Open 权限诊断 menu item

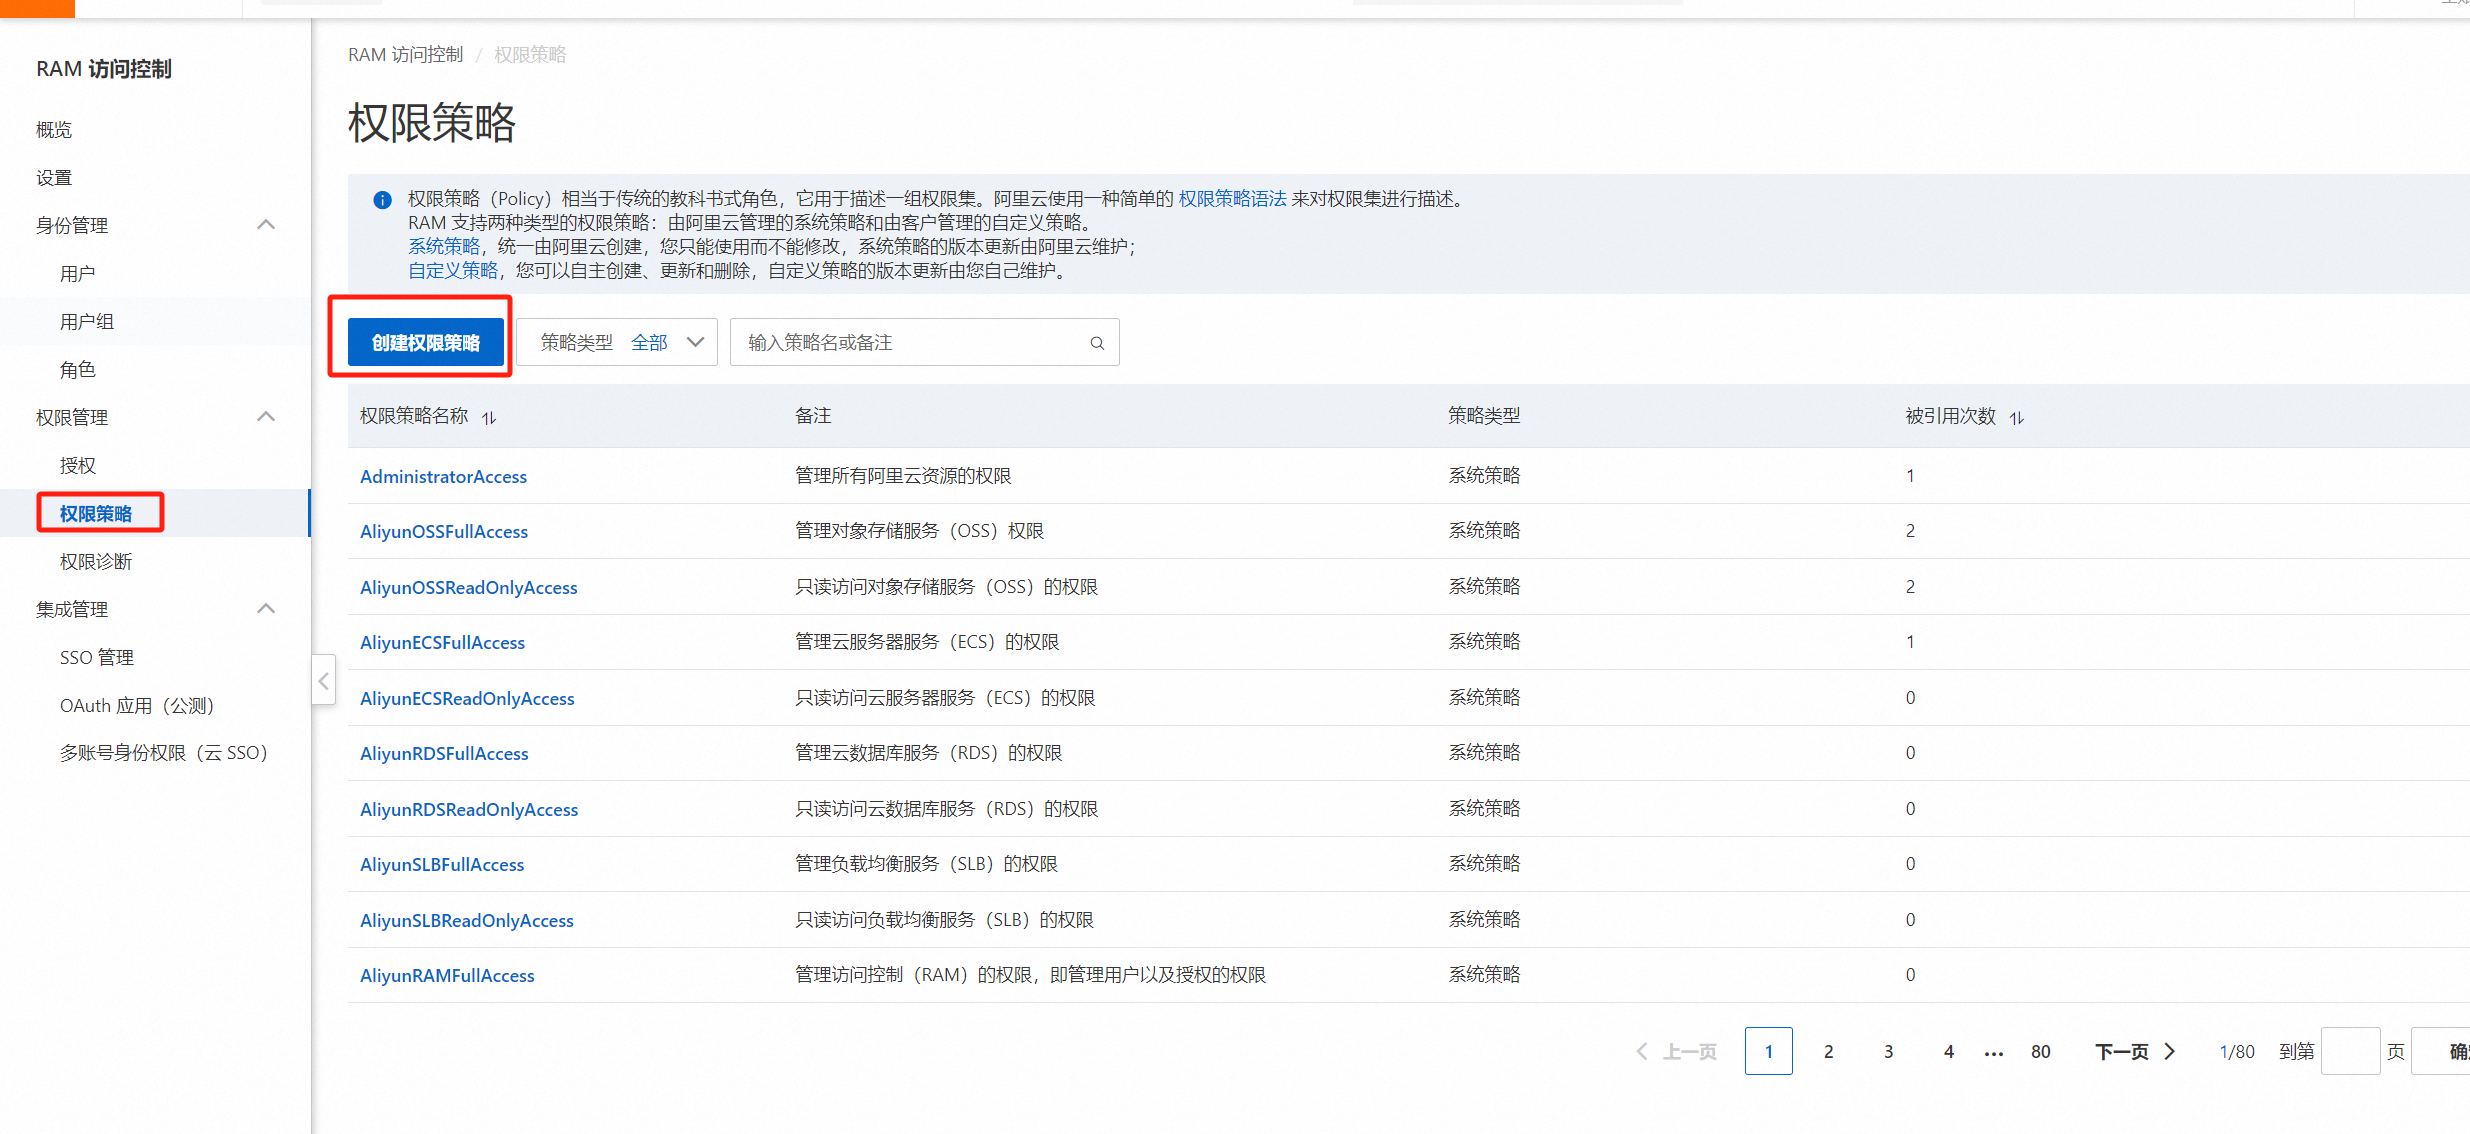tap(96, 562)
